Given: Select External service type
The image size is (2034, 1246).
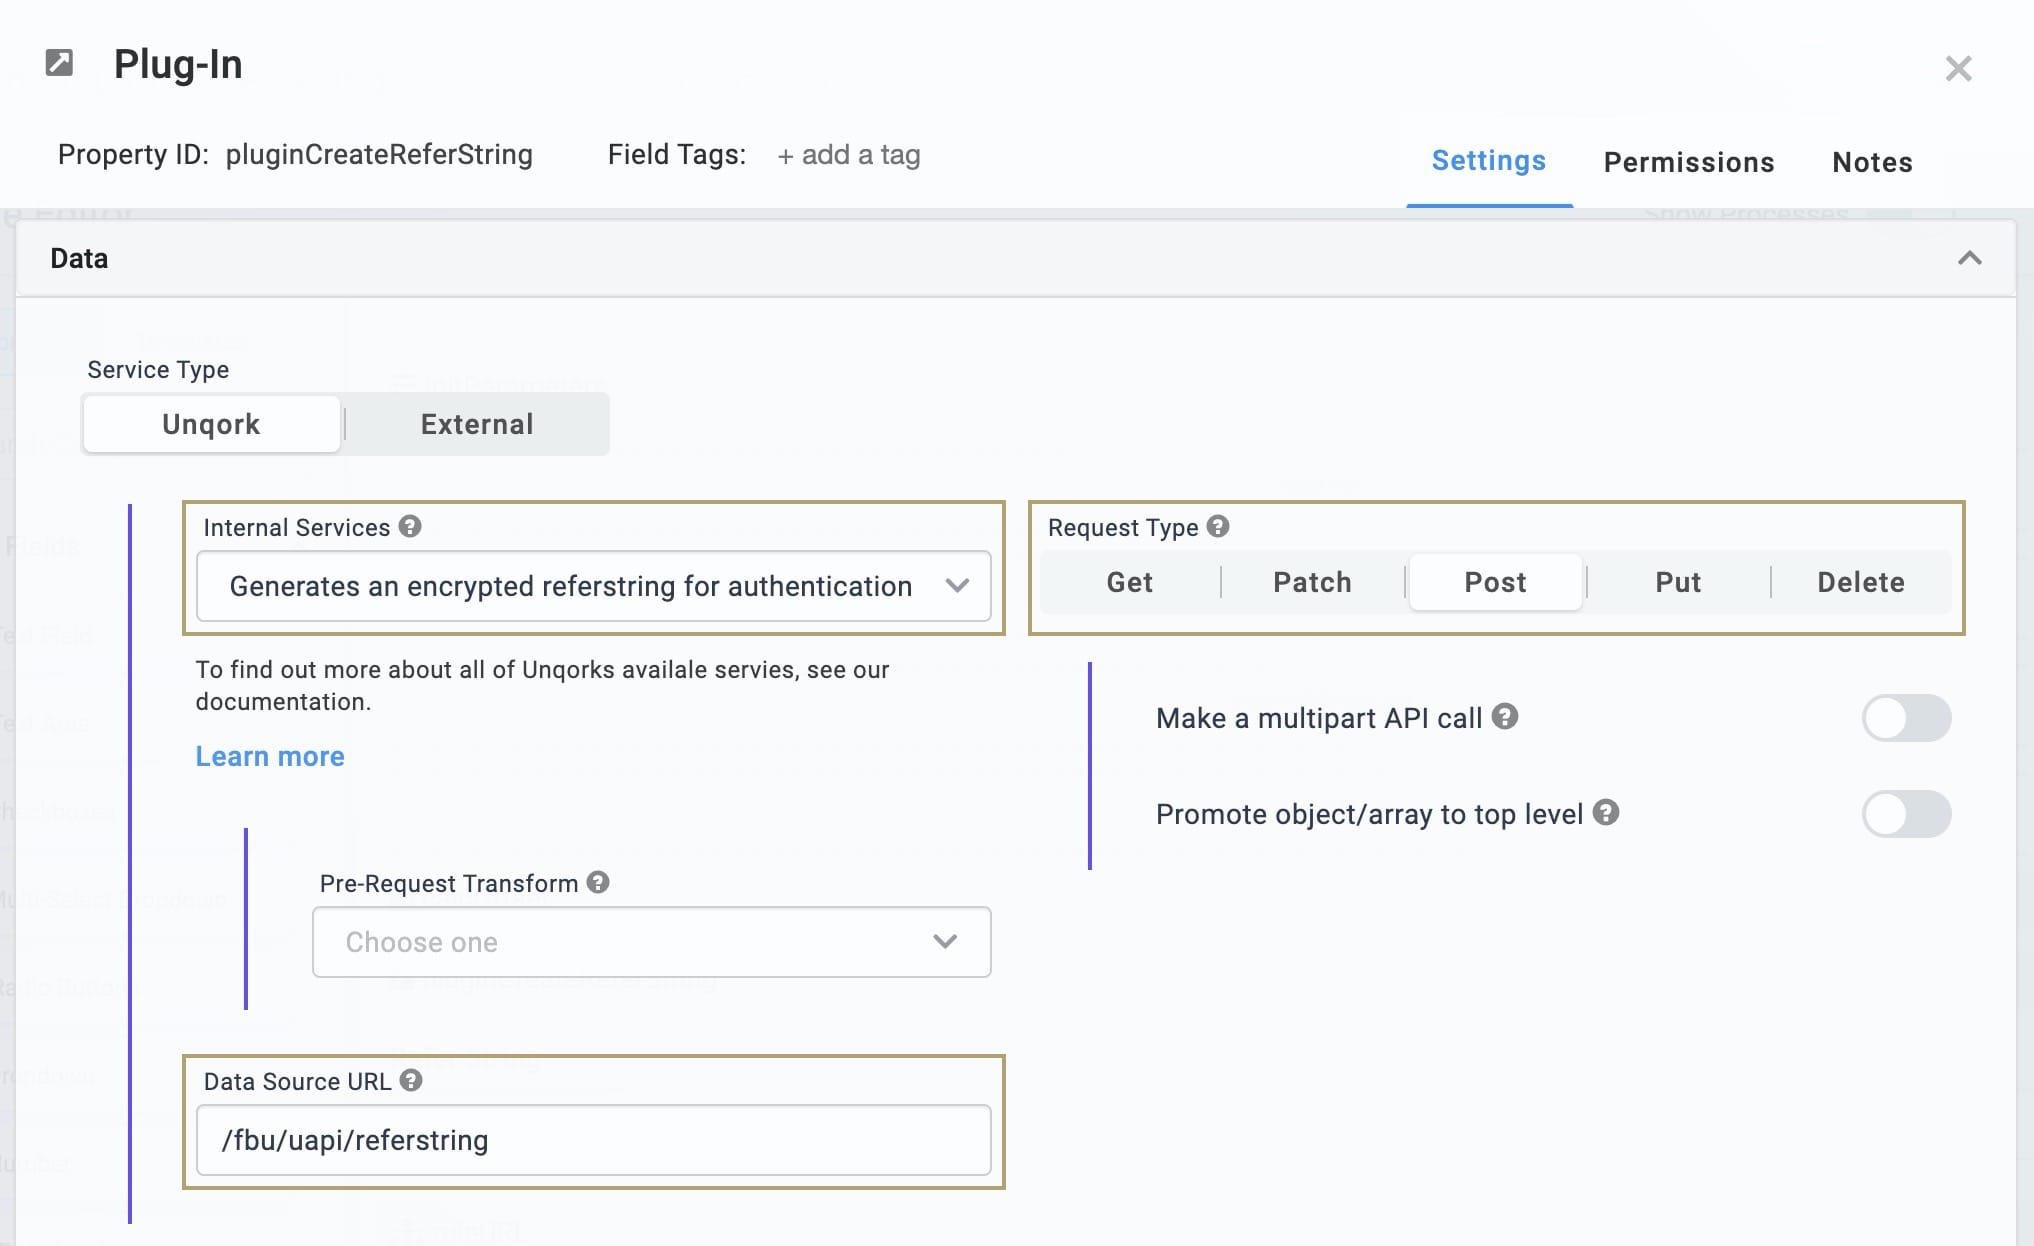Looking at the screenshot, I should click(477, 424).
